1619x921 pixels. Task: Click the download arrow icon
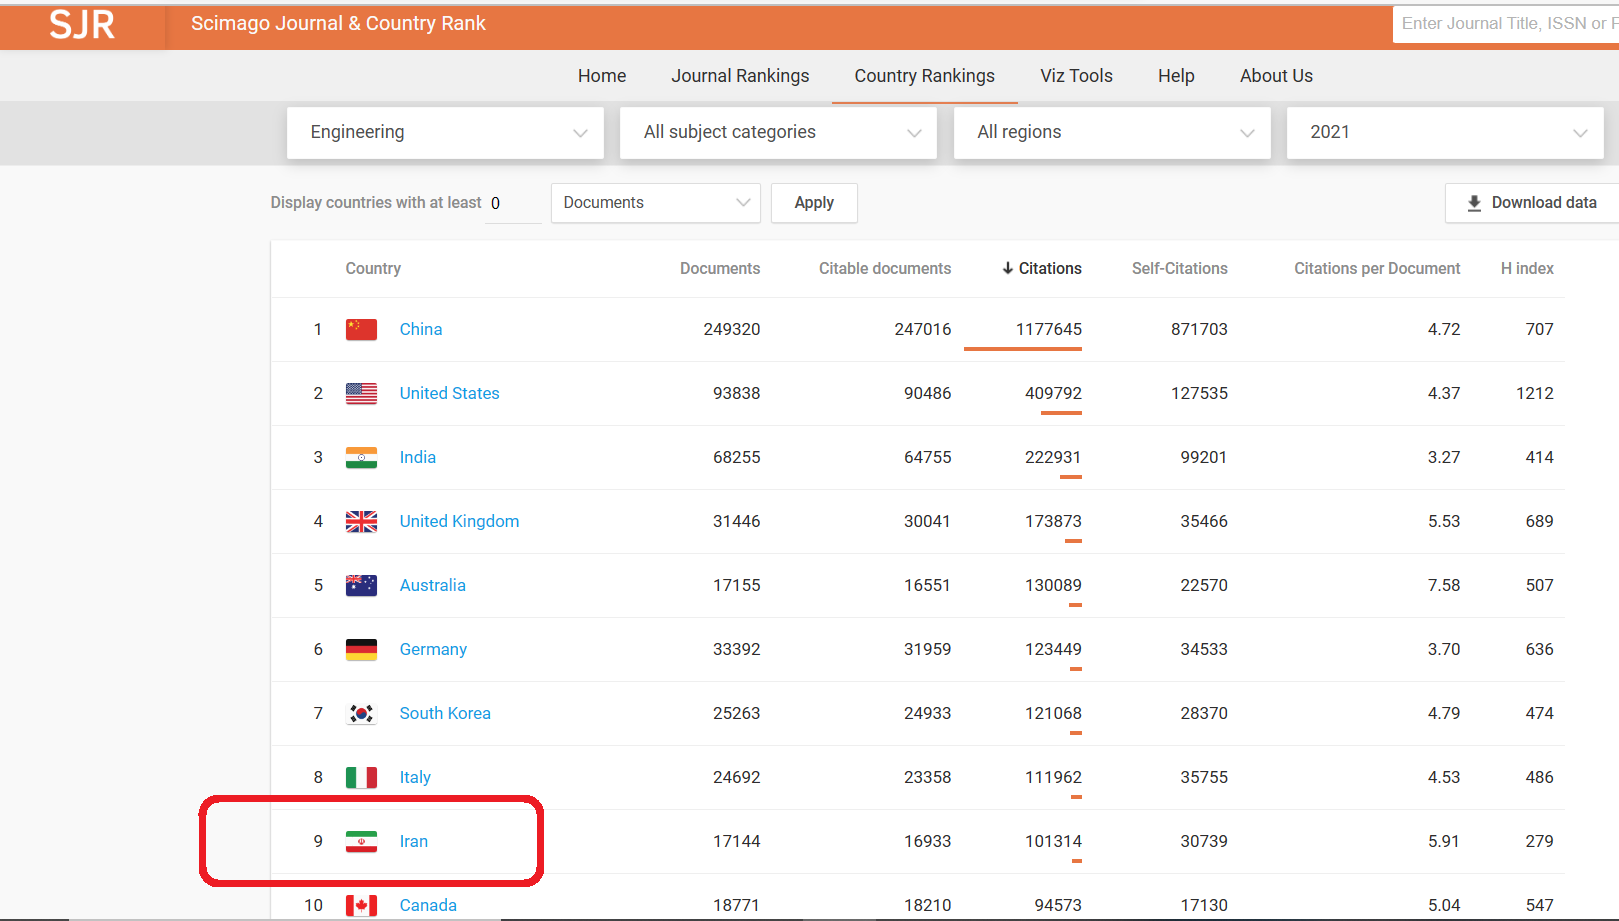click(1474, 203)
